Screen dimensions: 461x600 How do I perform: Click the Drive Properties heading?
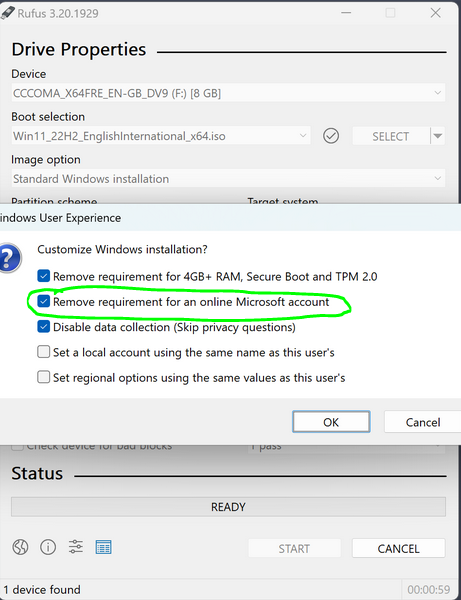[78, 50]
